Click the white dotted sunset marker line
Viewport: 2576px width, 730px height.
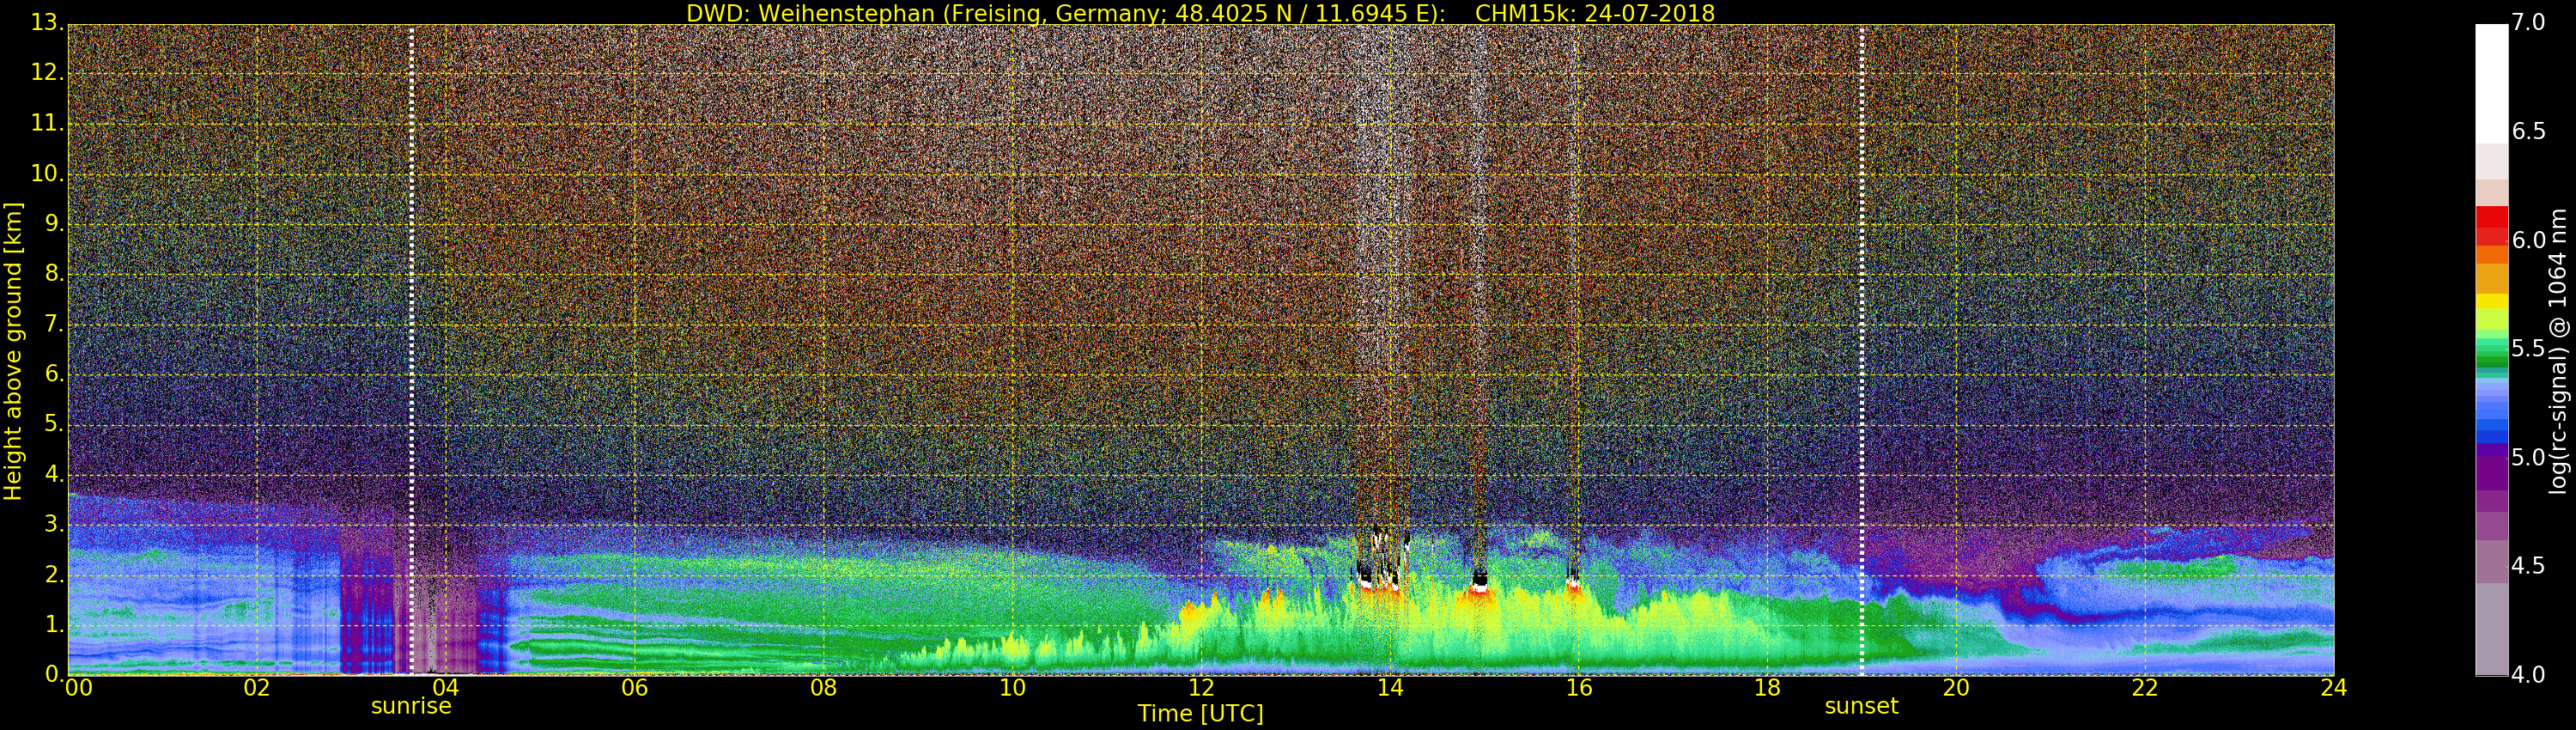(x=1861, y=350)
